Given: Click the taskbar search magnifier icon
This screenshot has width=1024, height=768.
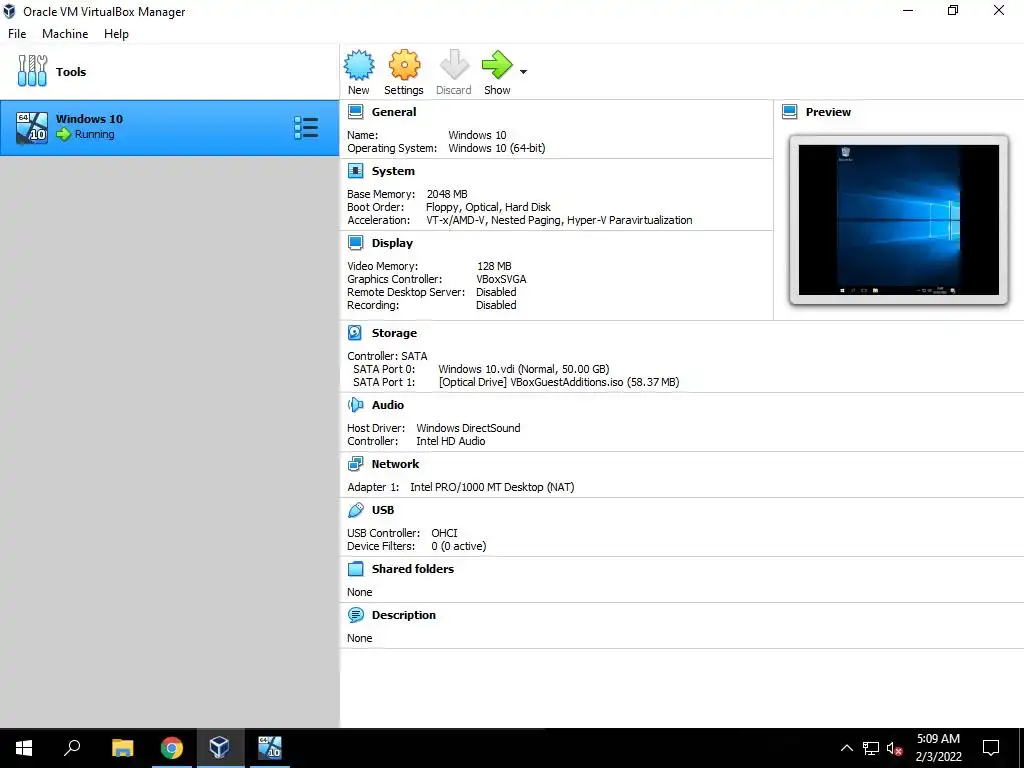Looking at the screenshot, I should [x=72, y=748].
